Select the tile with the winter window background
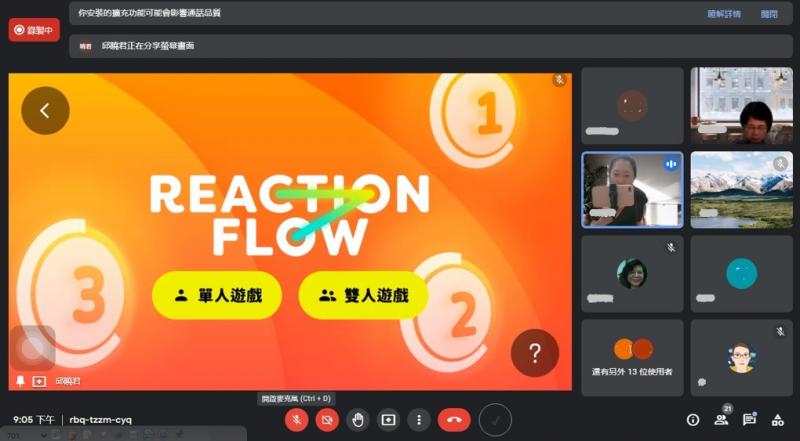Image resolution: width=800 pixels, height=441 pixels. [742, 106]
